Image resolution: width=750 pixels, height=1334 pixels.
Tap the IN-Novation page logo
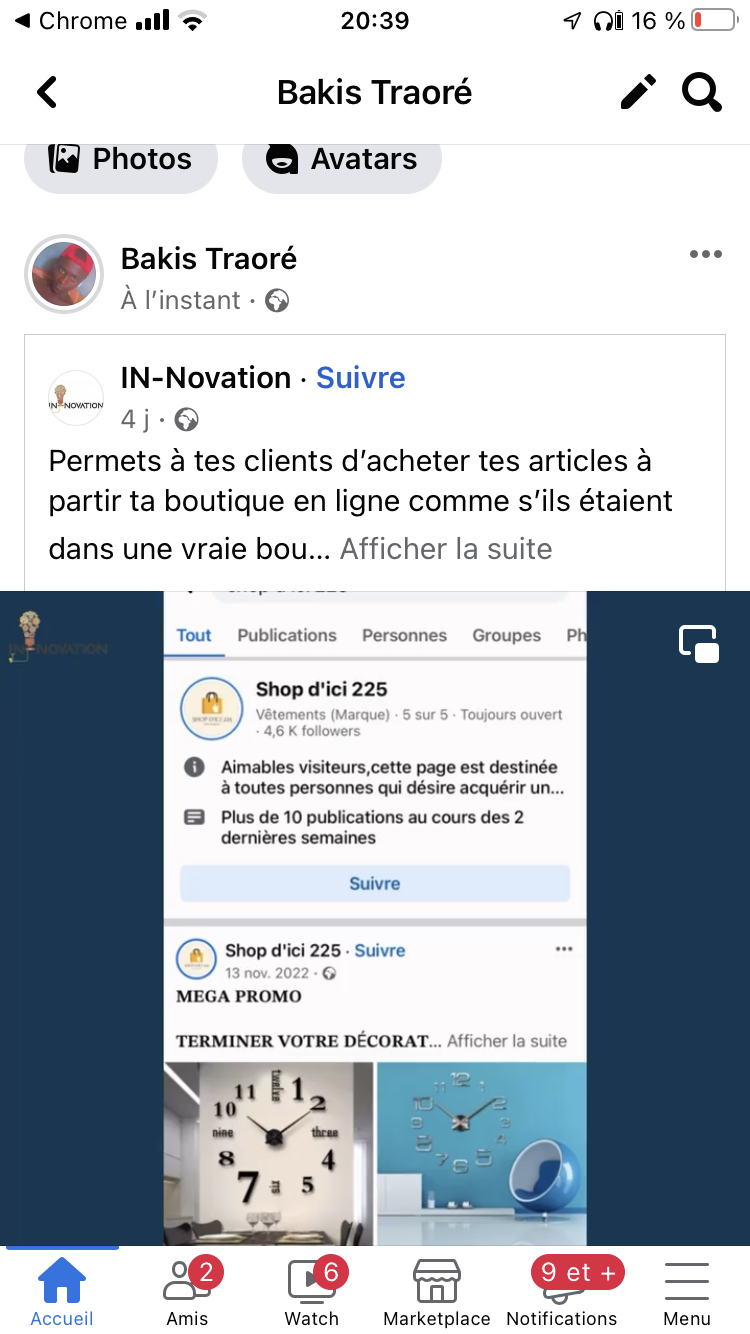(76, 398)
